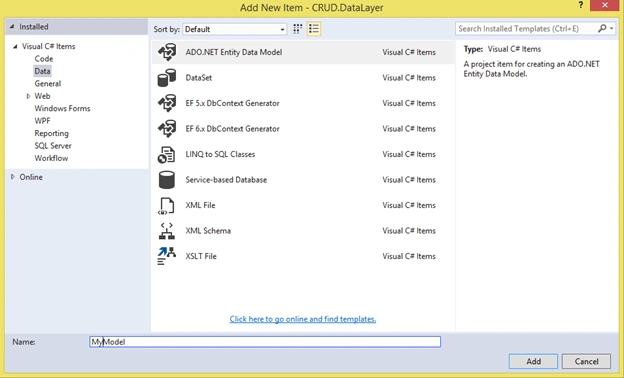The height and width of the screenshot is (378, 624).
Task: Select the 'ADO.NET Entity Data Model' label
Action: click(x=234, y=52)
